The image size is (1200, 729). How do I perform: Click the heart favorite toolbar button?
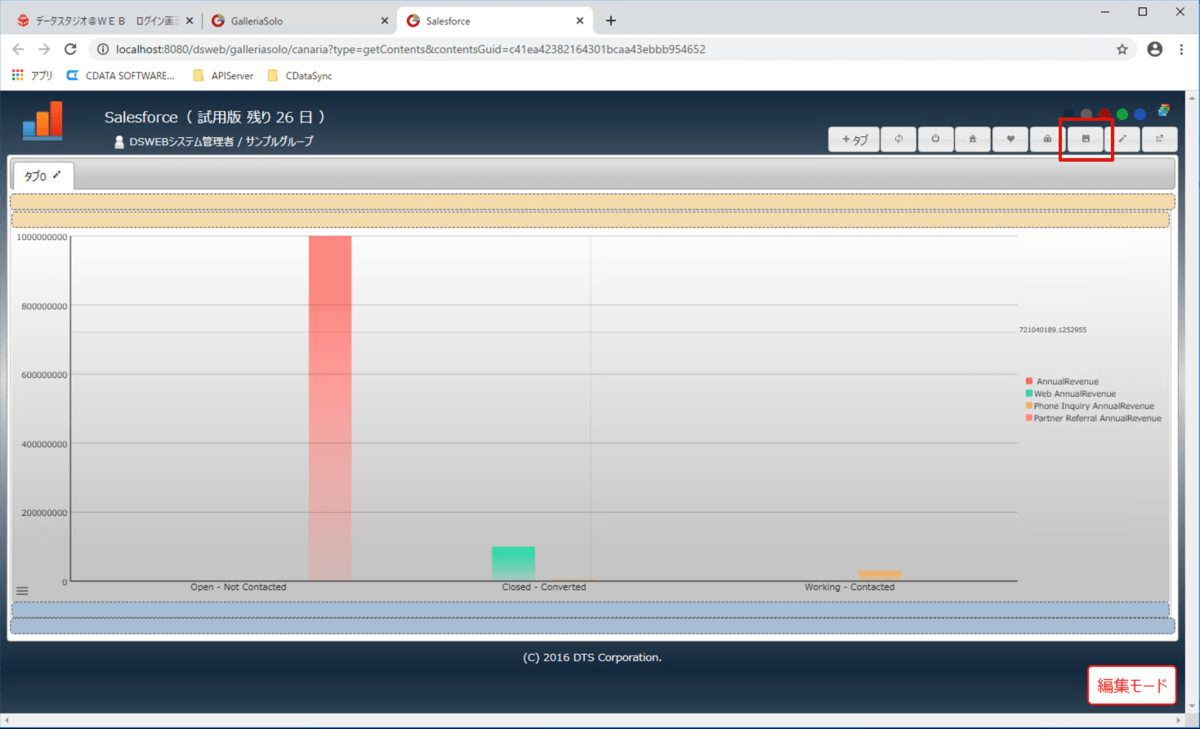(1010, 140)
